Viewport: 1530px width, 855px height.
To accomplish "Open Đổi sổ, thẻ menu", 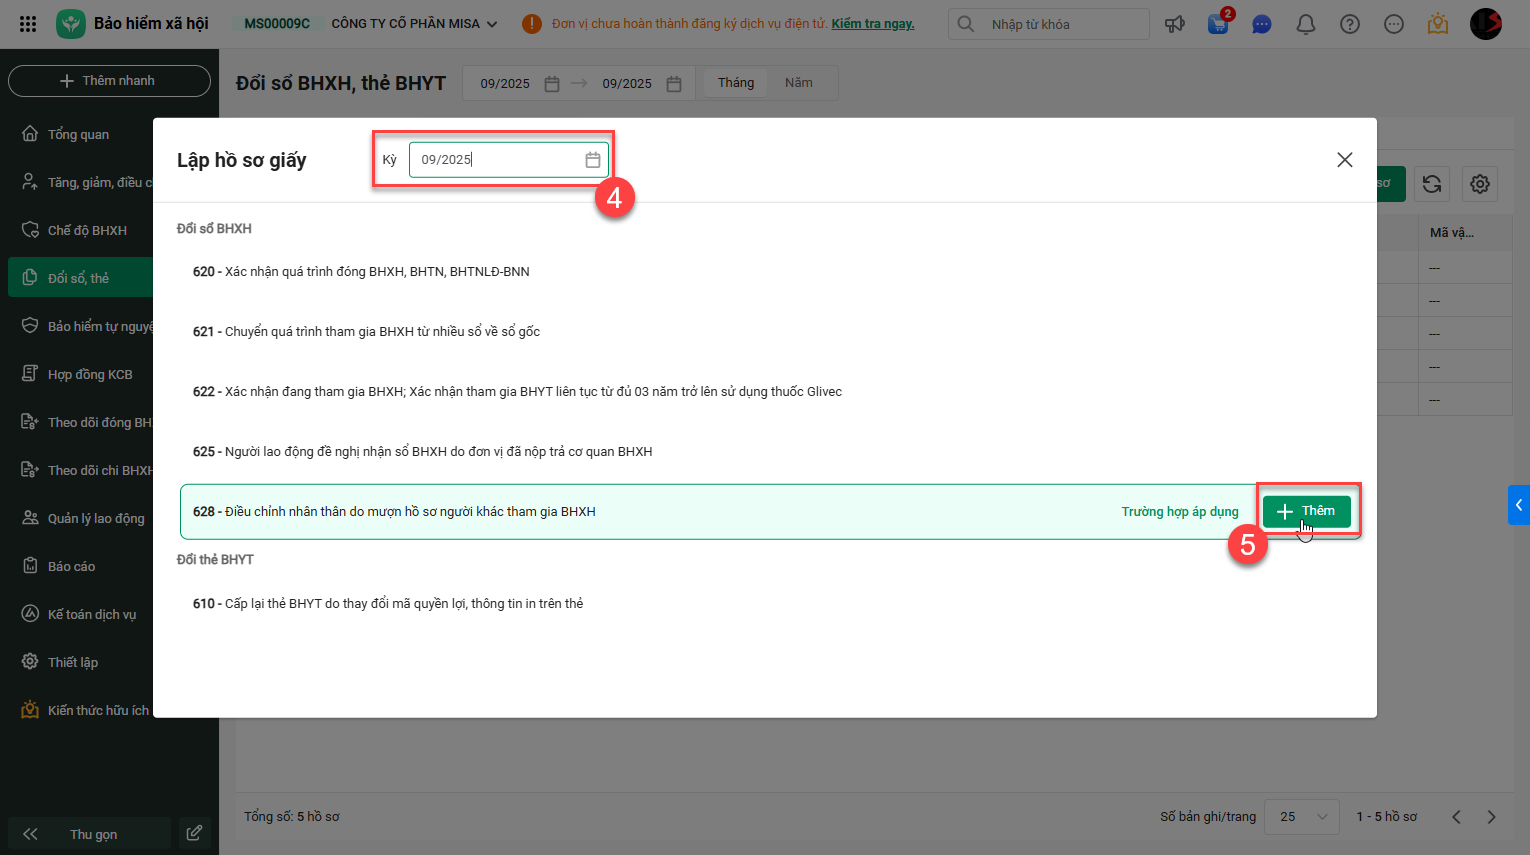I will 80,278.
